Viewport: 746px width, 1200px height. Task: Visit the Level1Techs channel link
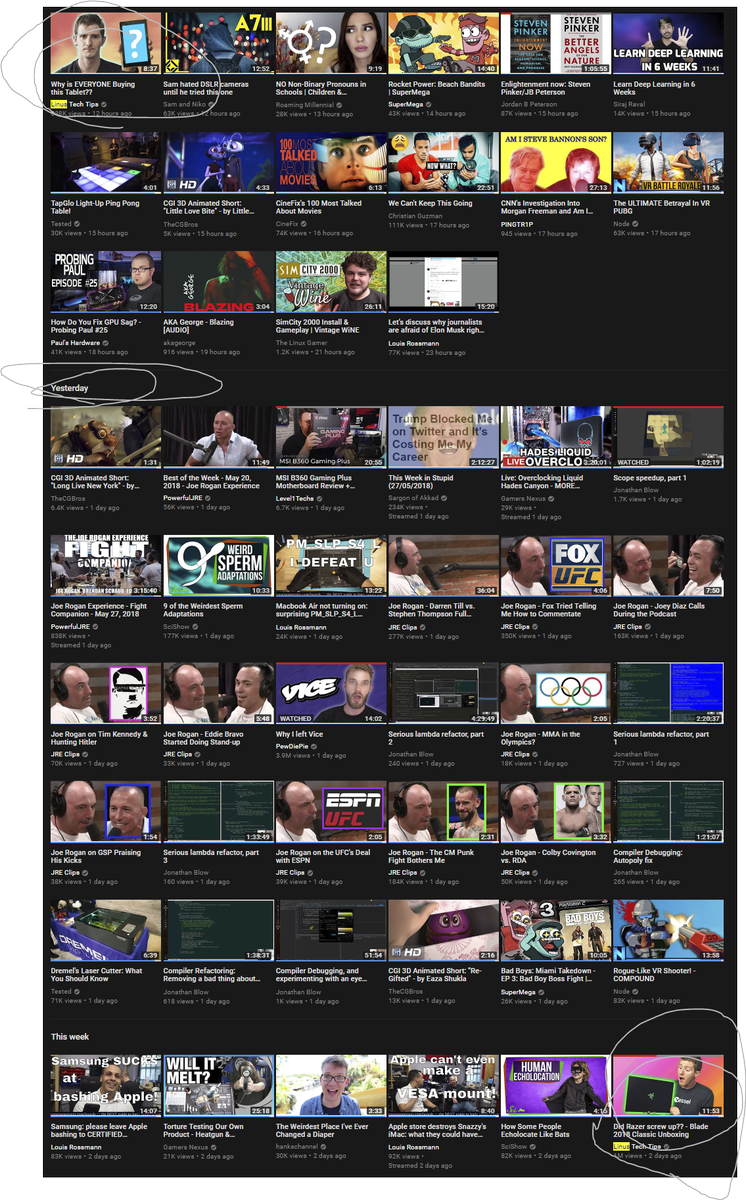click(297, 498)
